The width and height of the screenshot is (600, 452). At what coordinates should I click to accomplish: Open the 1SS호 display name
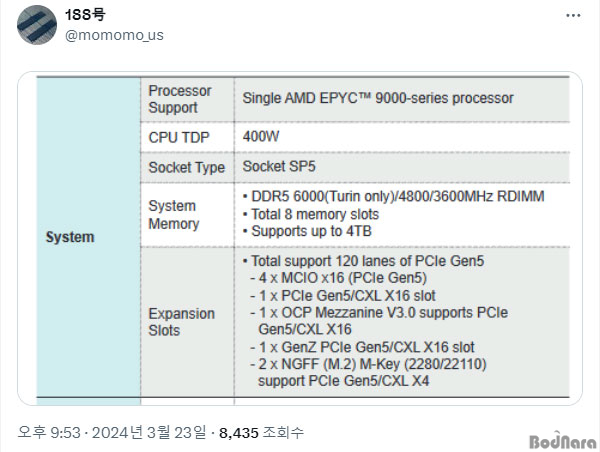pyautogui.click(x=85, y=15)
